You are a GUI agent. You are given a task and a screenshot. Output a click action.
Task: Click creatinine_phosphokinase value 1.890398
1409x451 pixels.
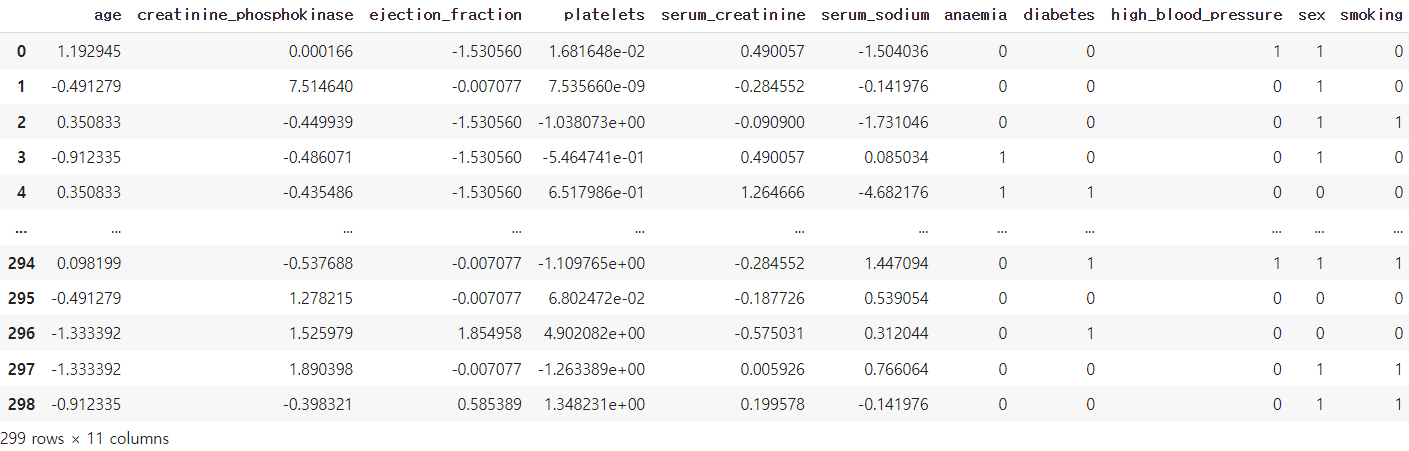click(322, 369)
